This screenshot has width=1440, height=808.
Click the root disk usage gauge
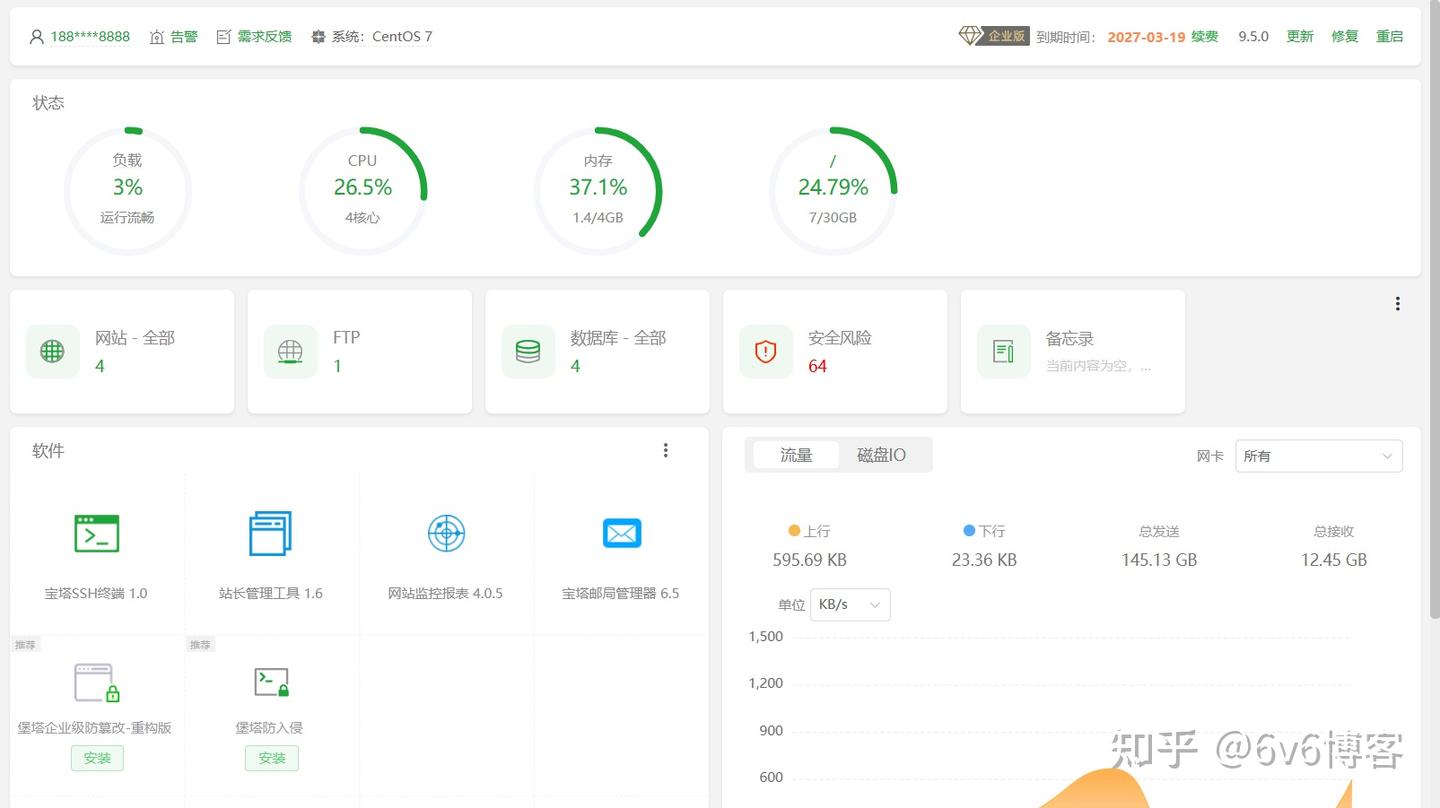coord(833,190)
